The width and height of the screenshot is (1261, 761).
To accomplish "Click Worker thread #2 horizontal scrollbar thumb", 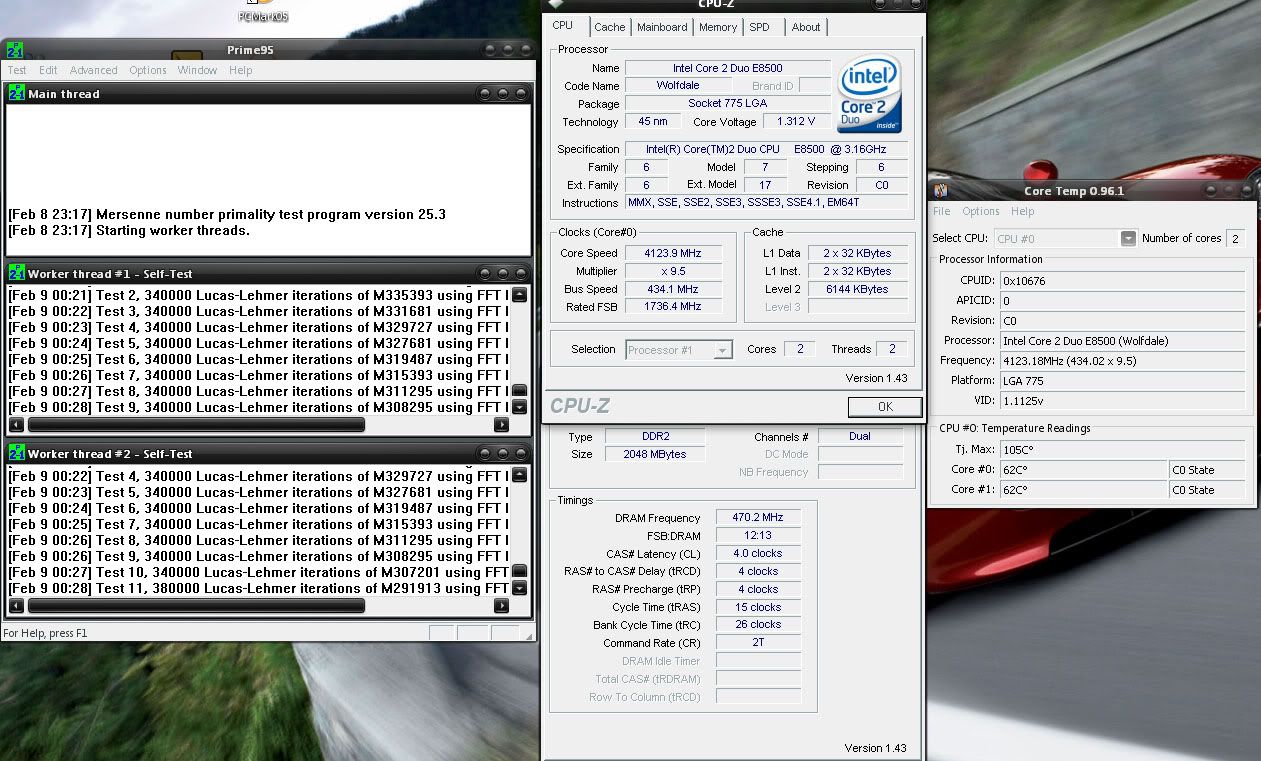I will click(196, 605).
